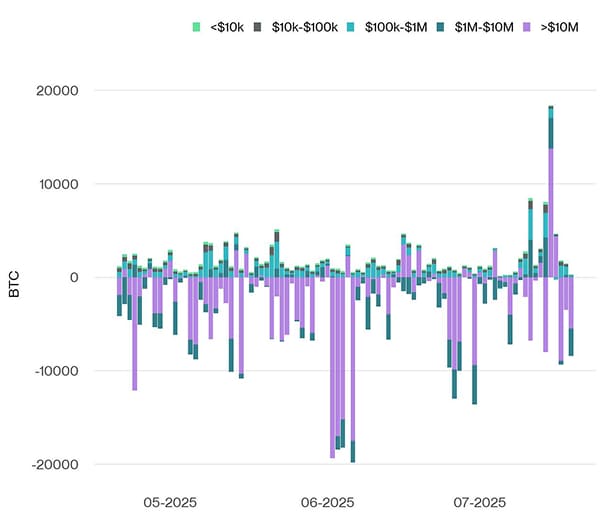The width and height of the screenshot is (610, 523).
Task: Click the 0 y-axis label
Action: pyautogui.click(x=74, y=277)
